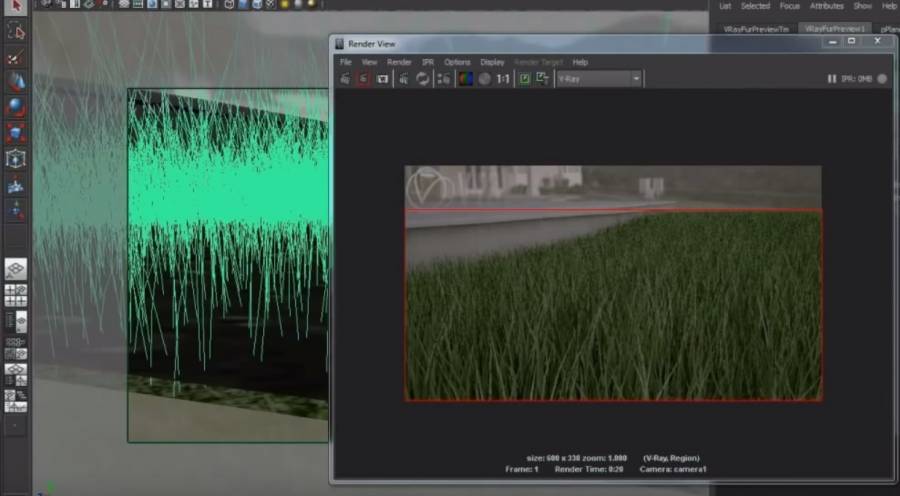Close the Render View window
Image resolution: width=900 pixels, height=496 pixels.
point(878,41)
